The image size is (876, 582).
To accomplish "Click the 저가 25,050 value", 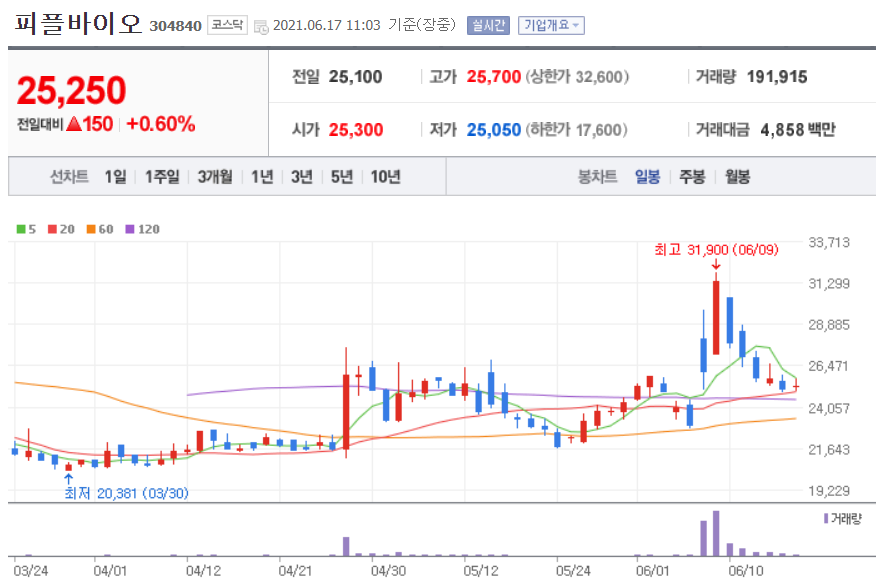I will click(494, 130).
